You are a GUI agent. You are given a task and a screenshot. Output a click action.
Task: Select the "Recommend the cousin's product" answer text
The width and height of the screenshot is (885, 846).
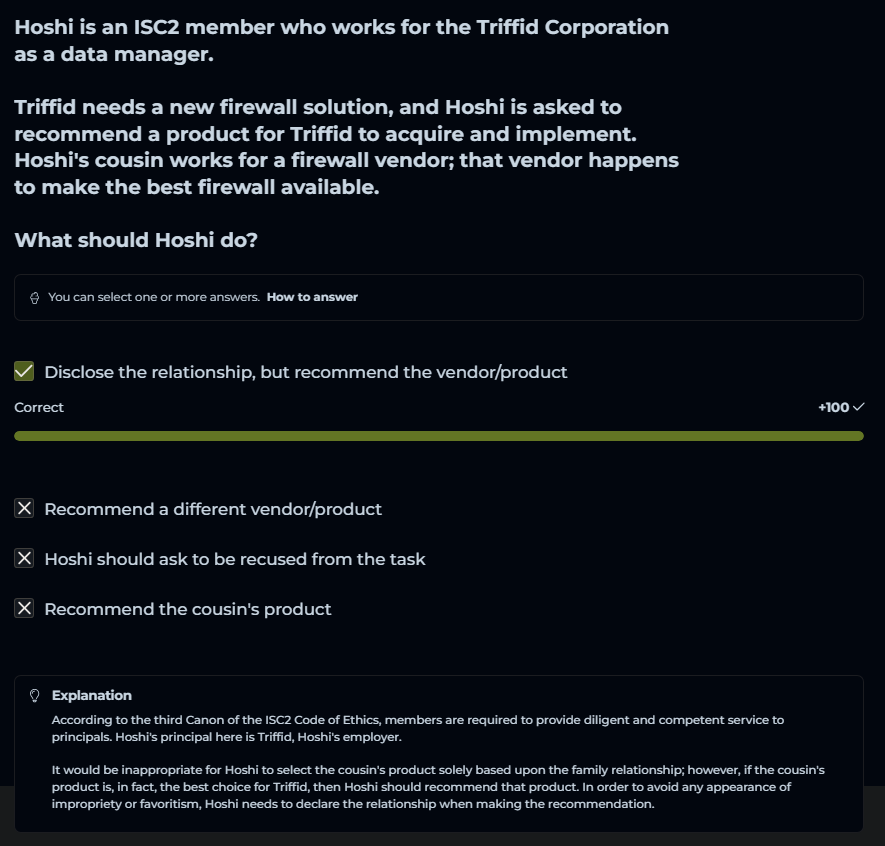pos(188,609)
